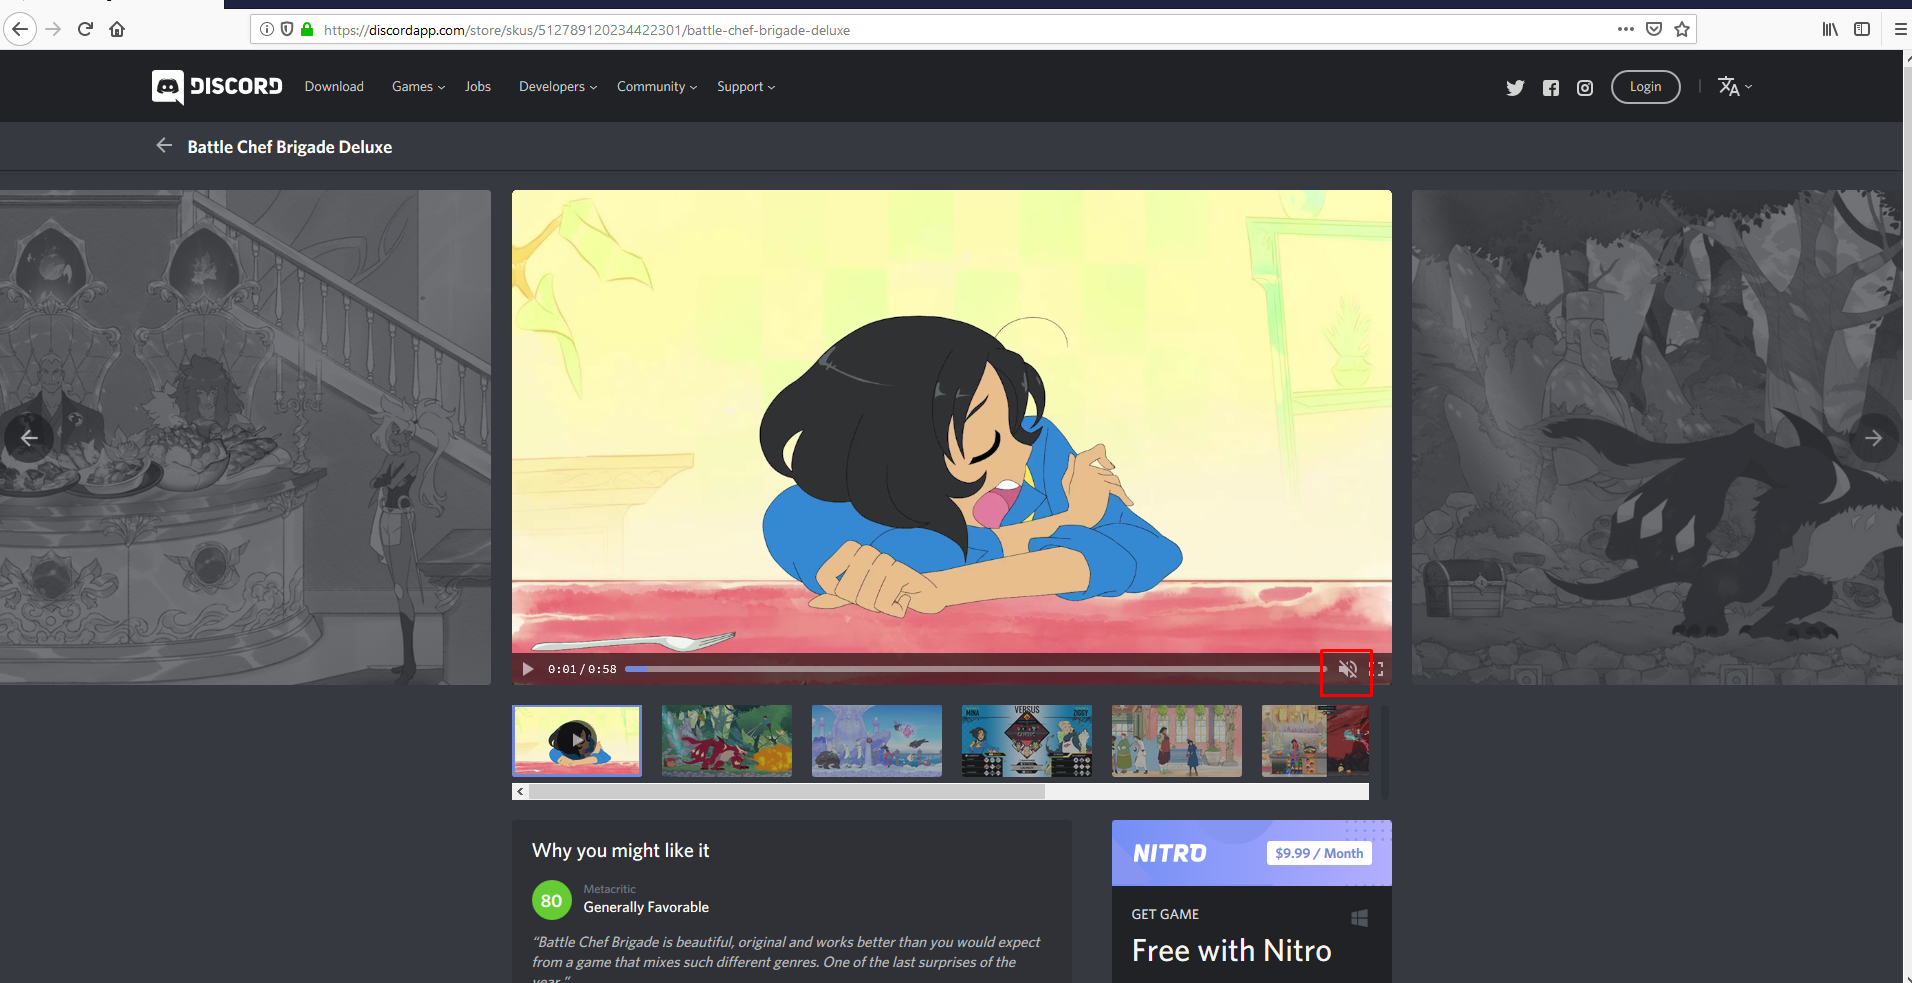Go to the previous media slide

pyautogui.click(x=29, y=438)
